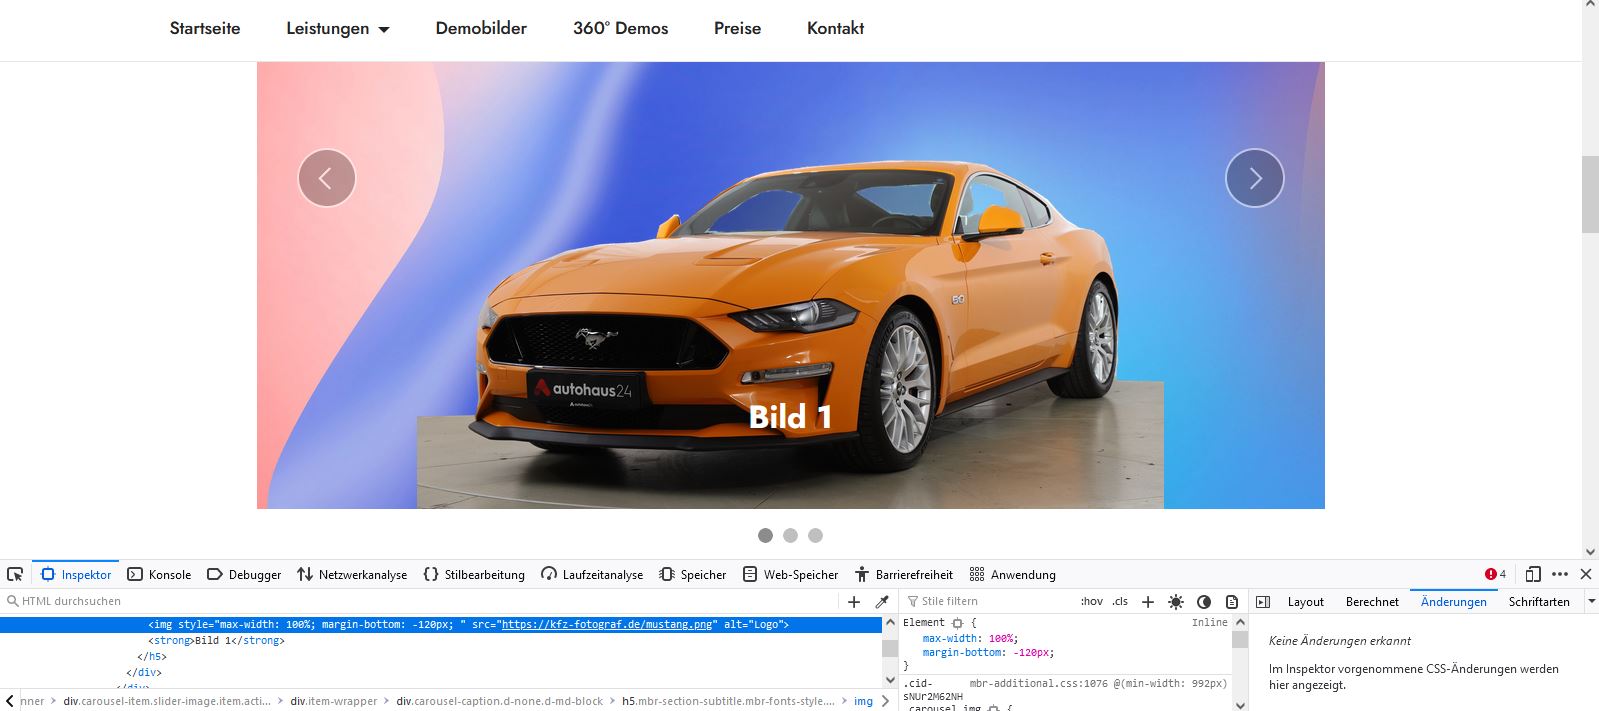Viewport: 1599px width, 711px height.
Task: Select the strong Bild 1 markup line
Action: coord(217,640)
